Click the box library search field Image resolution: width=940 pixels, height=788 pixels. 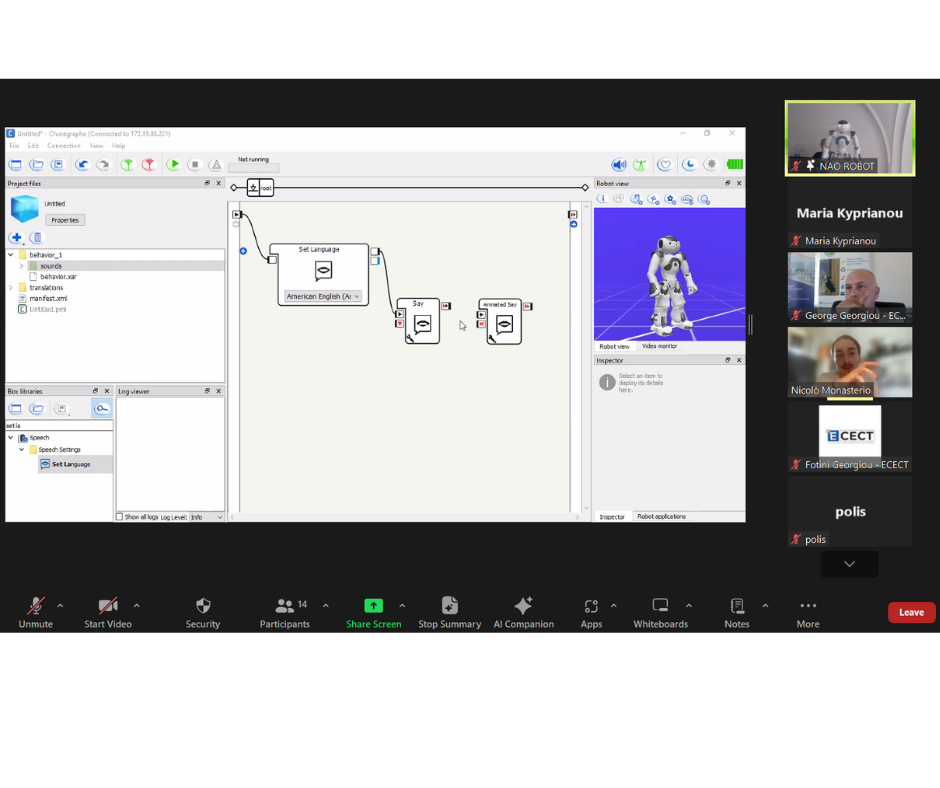click(x=59, y=425)
